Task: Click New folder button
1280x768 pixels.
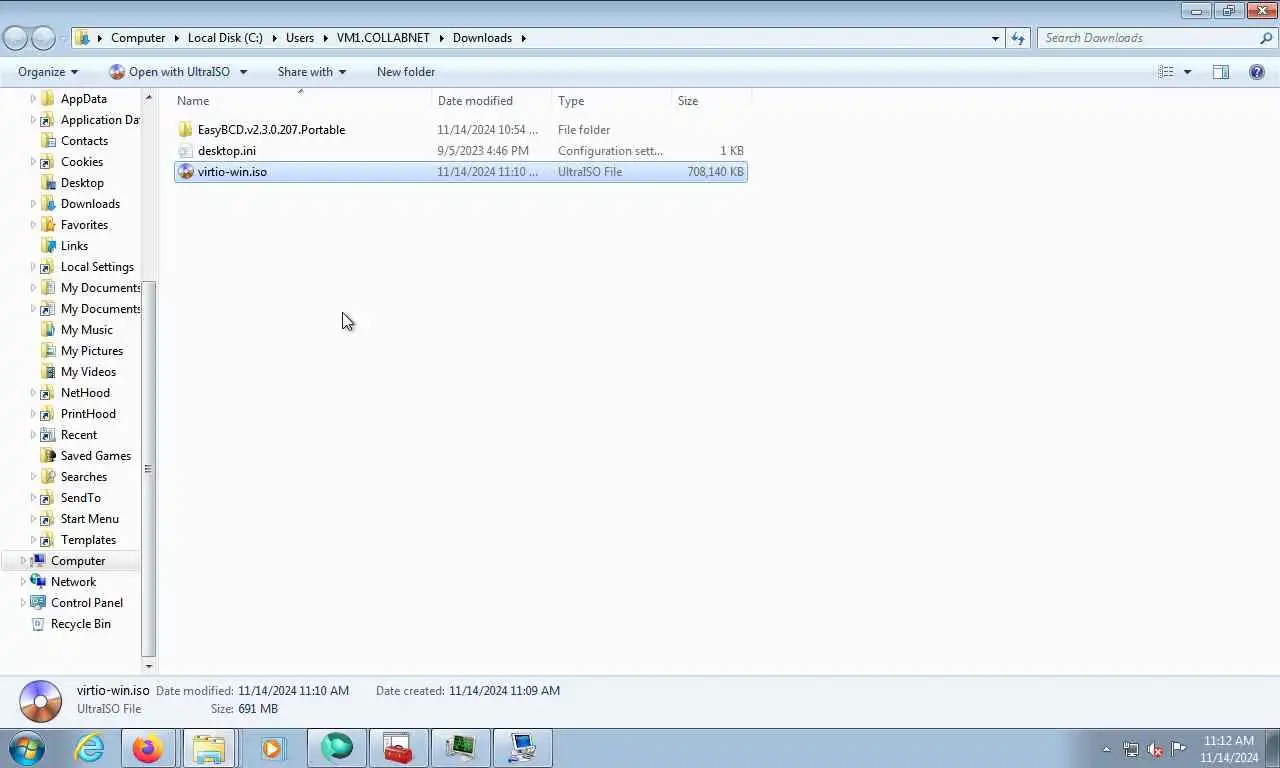Action: click(406, 72)
